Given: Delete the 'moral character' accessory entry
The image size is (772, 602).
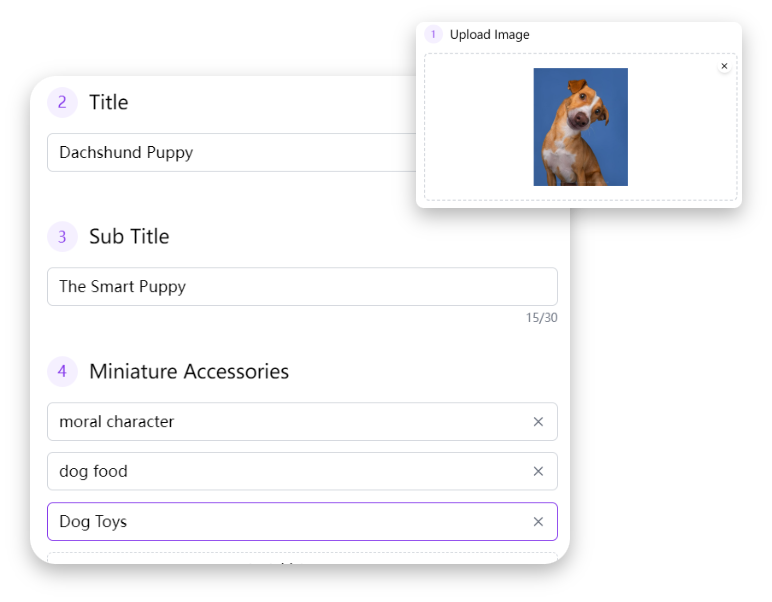Looking at the screenshot, I should [538, 422].
